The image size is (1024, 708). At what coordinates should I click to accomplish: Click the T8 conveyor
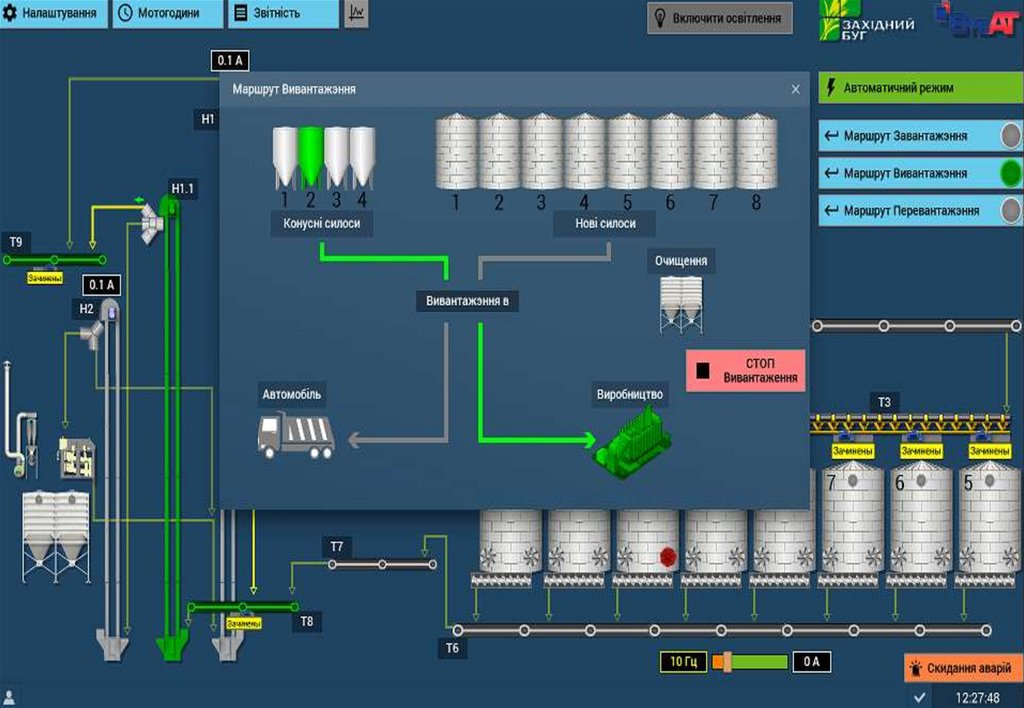click(243, 607)
